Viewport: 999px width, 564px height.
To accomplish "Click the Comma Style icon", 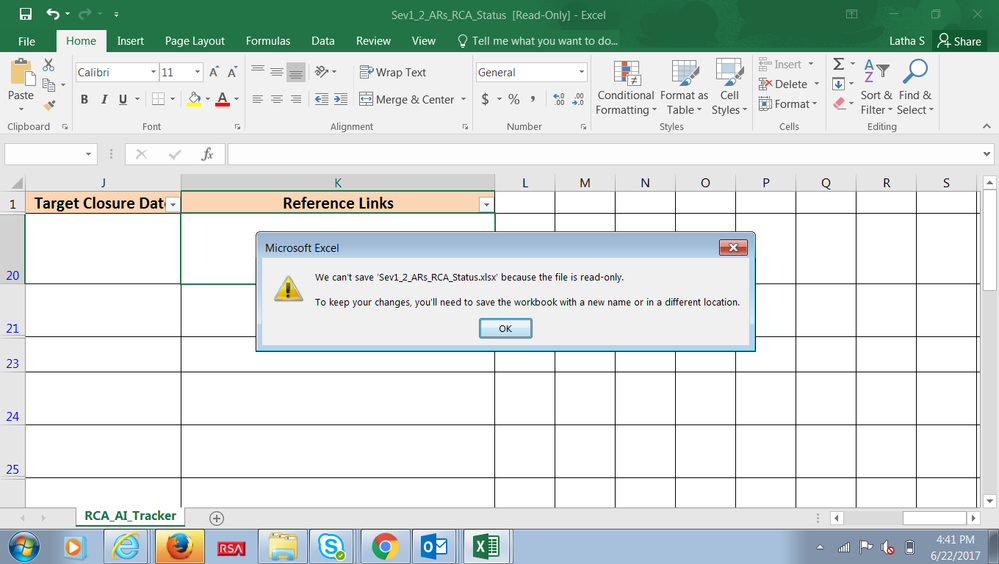I will click(x=533, y=99).
